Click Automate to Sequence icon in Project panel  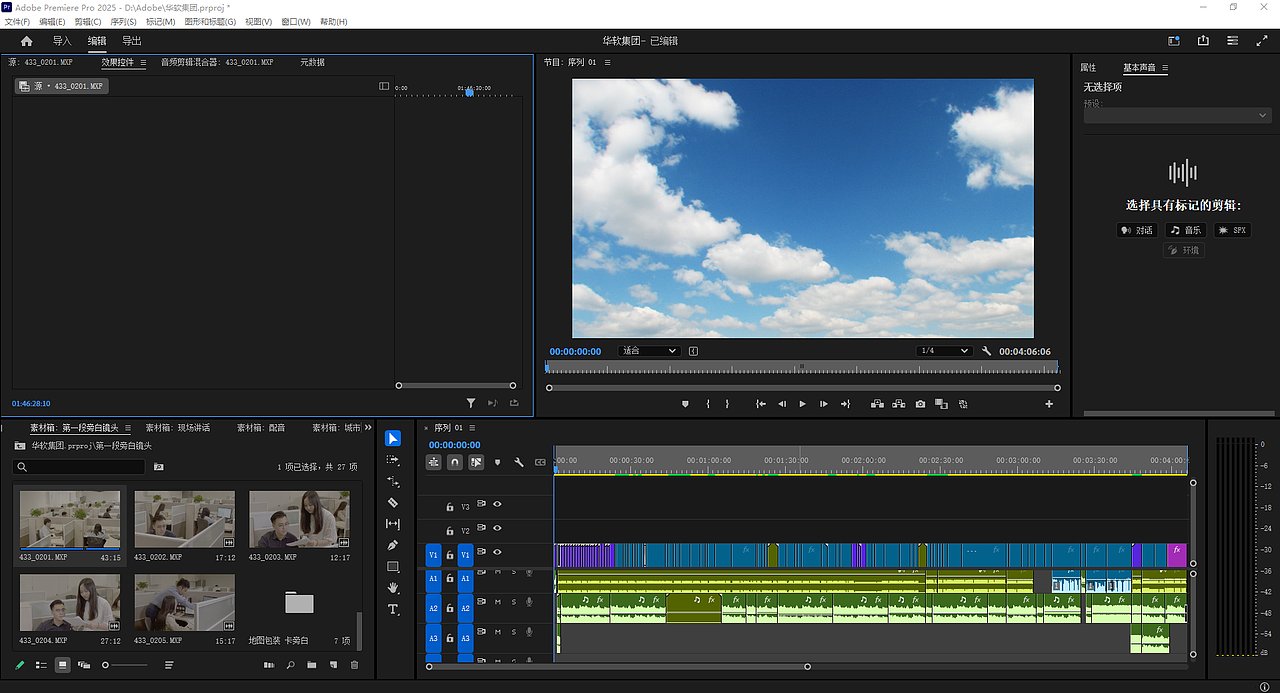click(269, 665)
